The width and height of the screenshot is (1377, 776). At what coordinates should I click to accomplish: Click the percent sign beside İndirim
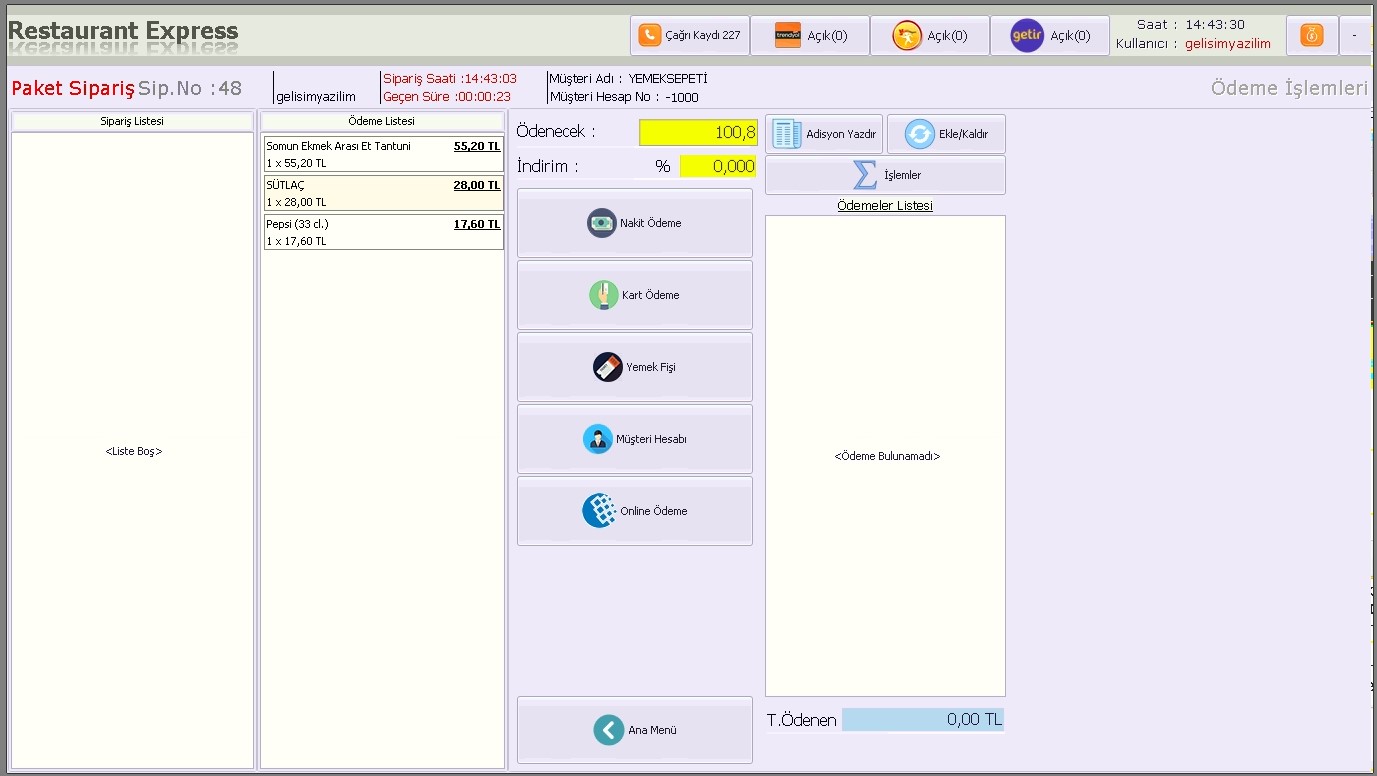point(663,166)
